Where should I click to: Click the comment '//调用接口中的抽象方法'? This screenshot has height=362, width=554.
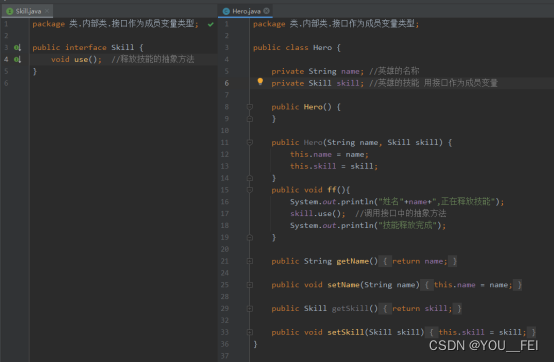(x=401, y=214)
